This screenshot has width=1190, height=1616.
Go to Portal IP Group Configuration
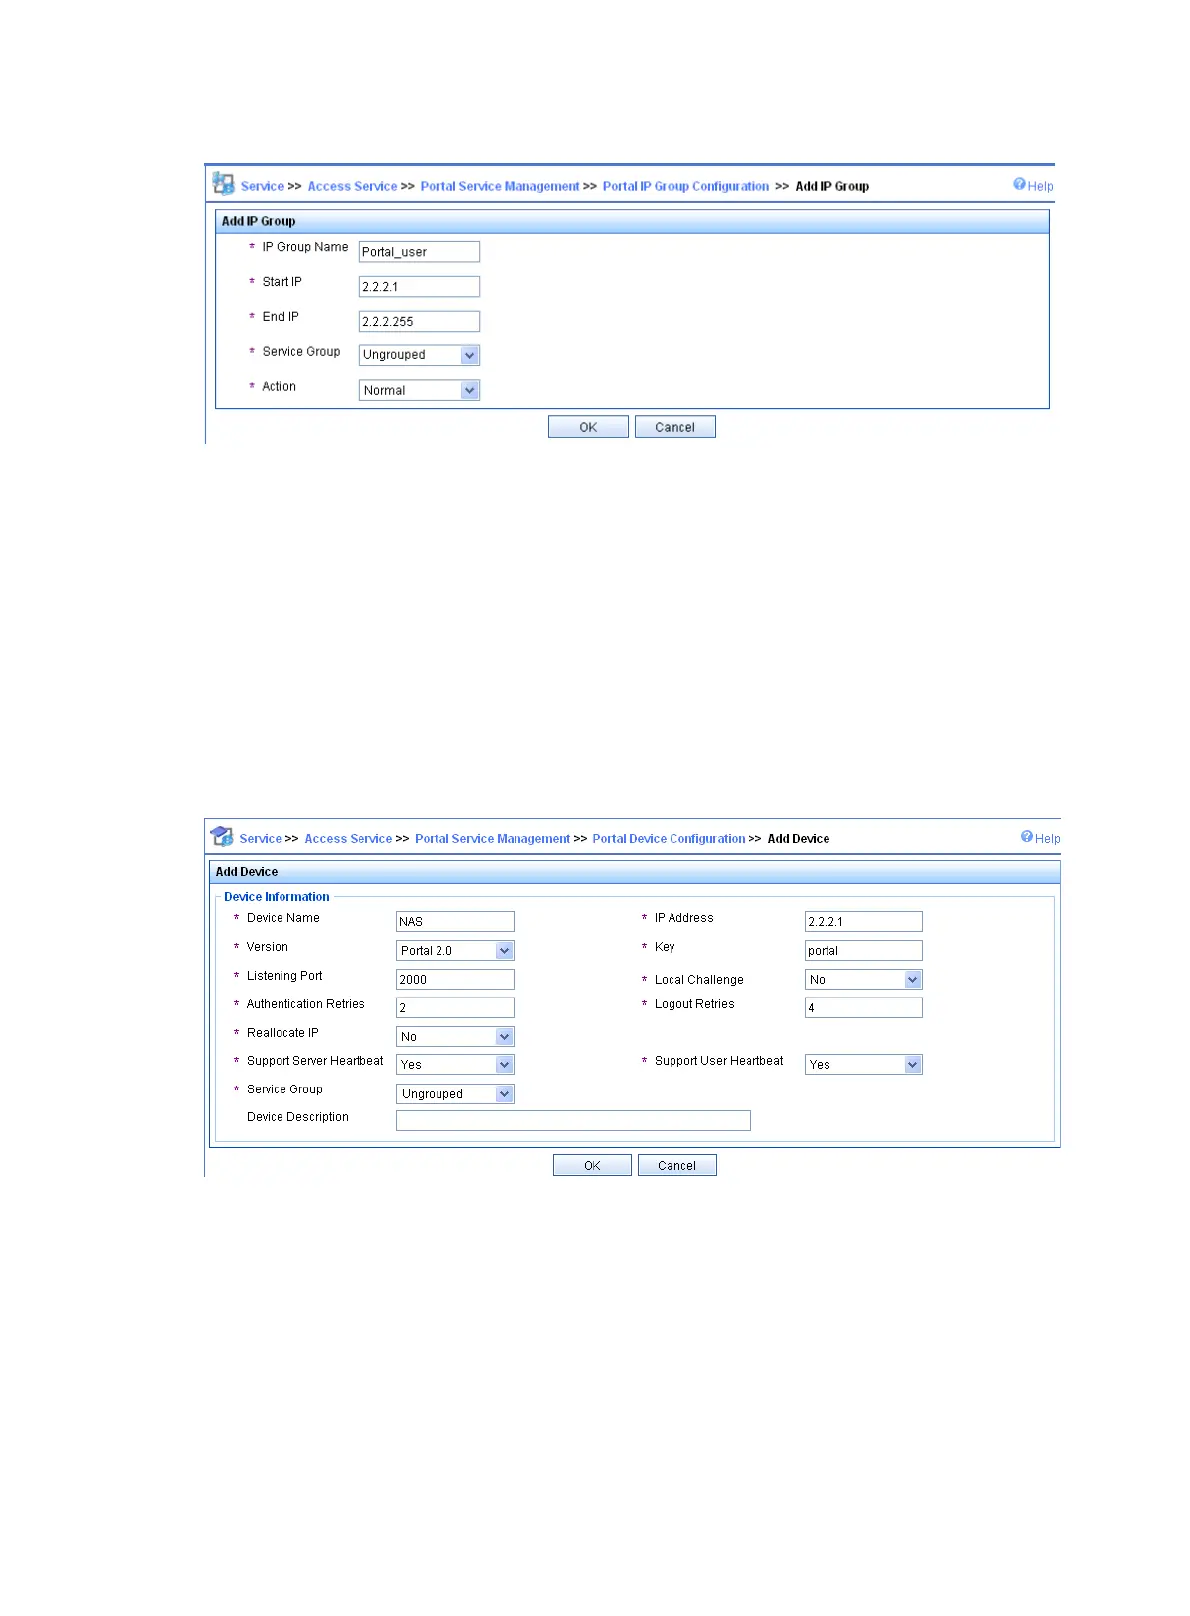point(686,186)
